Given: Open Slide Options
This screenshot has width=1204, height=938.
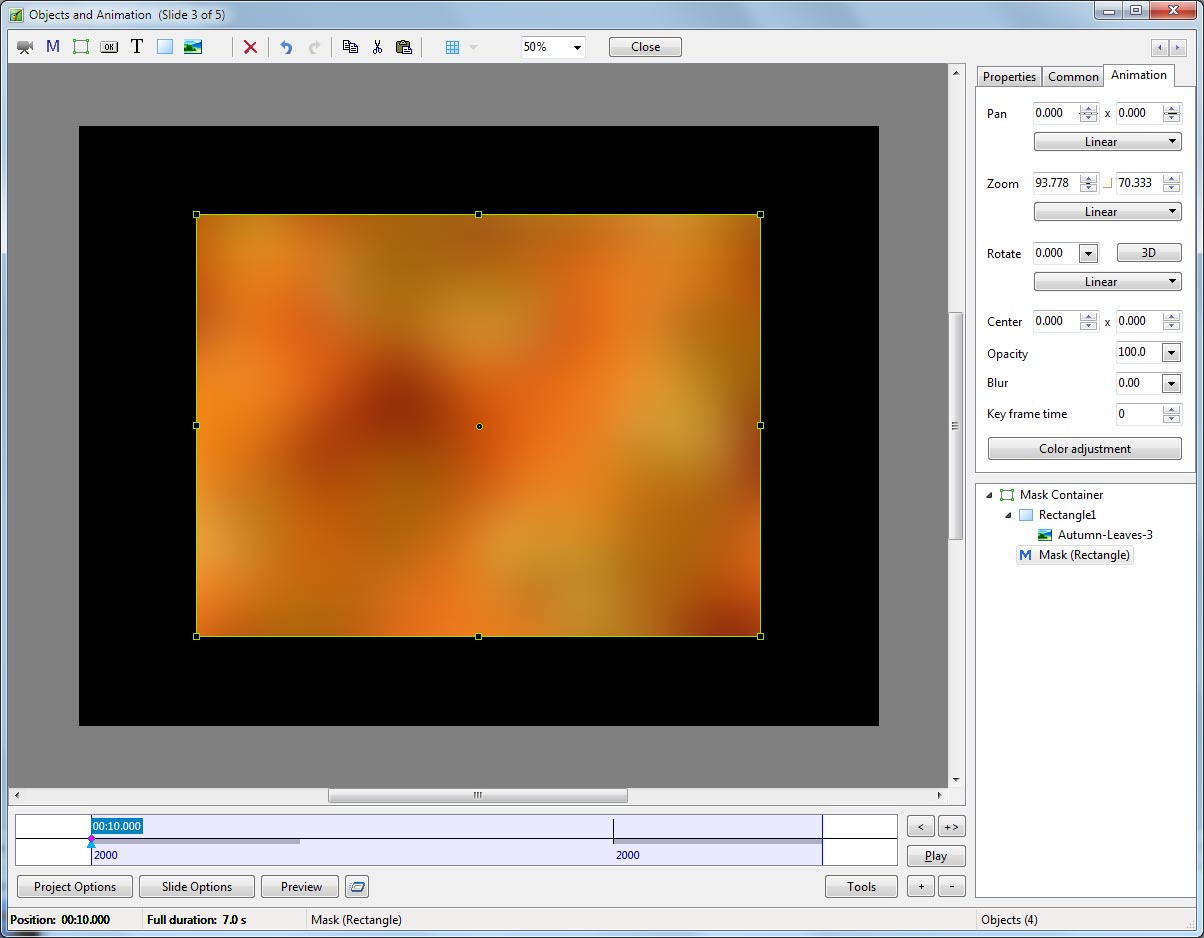Looking at the screenshot, I should click(197, 886).
